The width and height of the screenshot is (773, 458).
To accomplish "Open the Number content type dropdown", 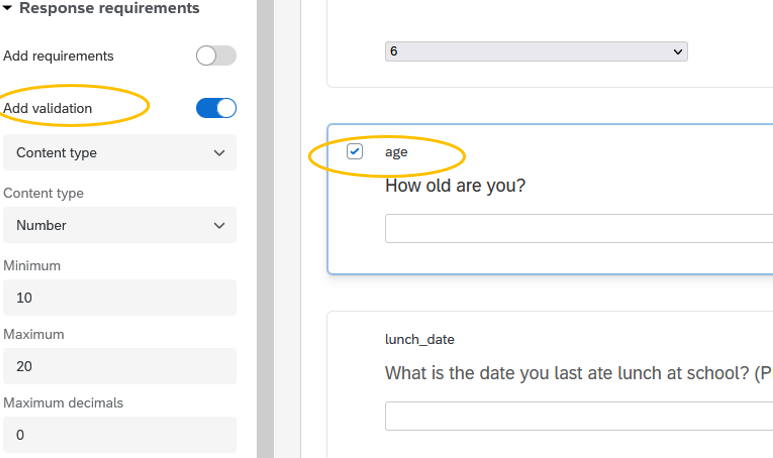I will point(120,225).
